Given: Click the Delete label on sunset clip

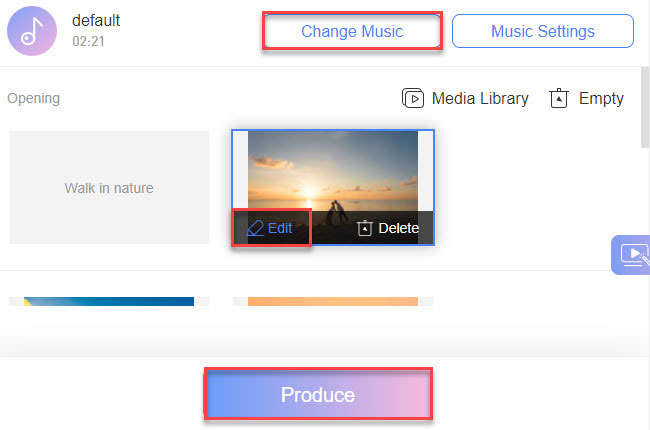Looking at the screenshot, I should [398, 228].
